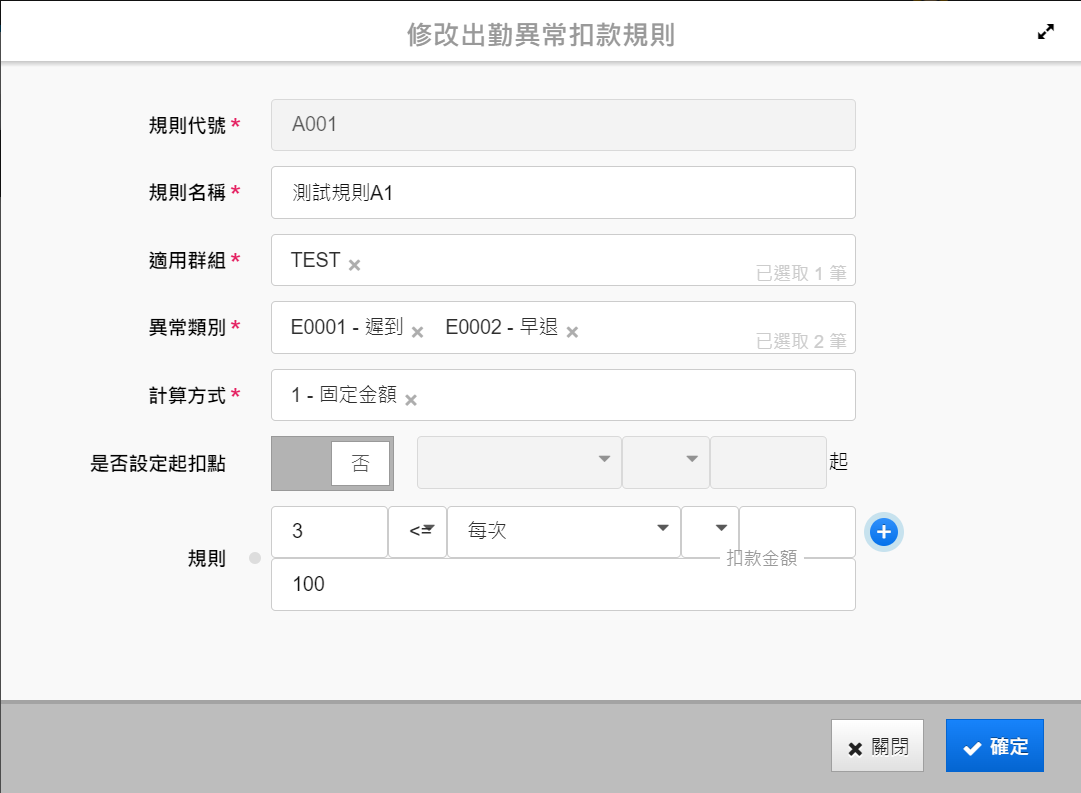
Task: Clear the 固定金額 calculation method
Action: pos(410,400)
